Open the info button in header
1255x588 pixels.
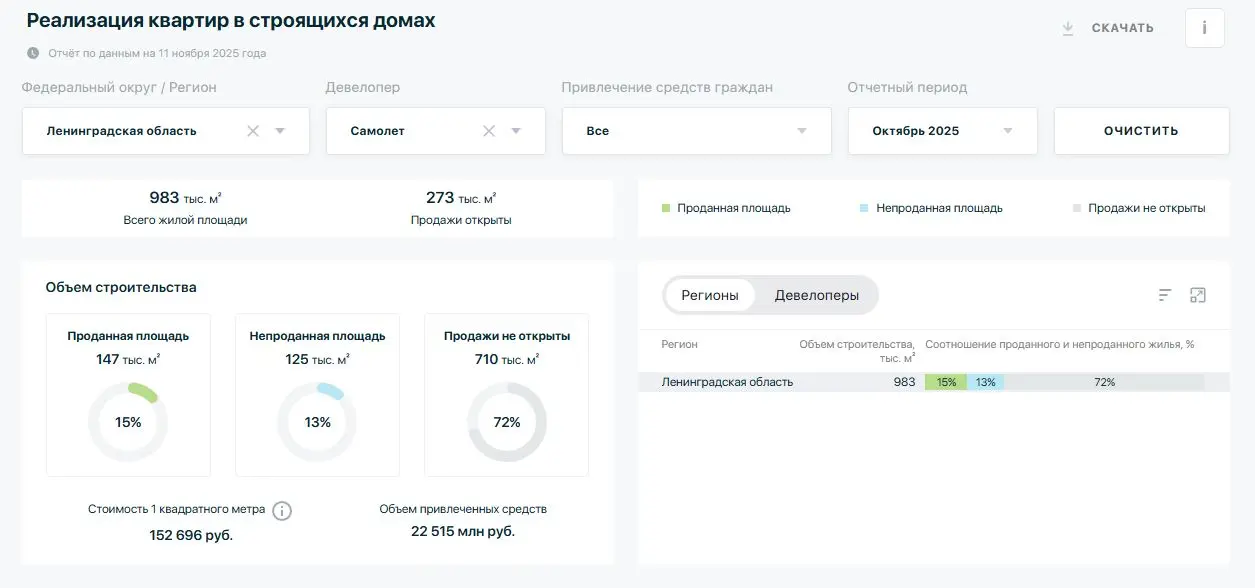1204,28
